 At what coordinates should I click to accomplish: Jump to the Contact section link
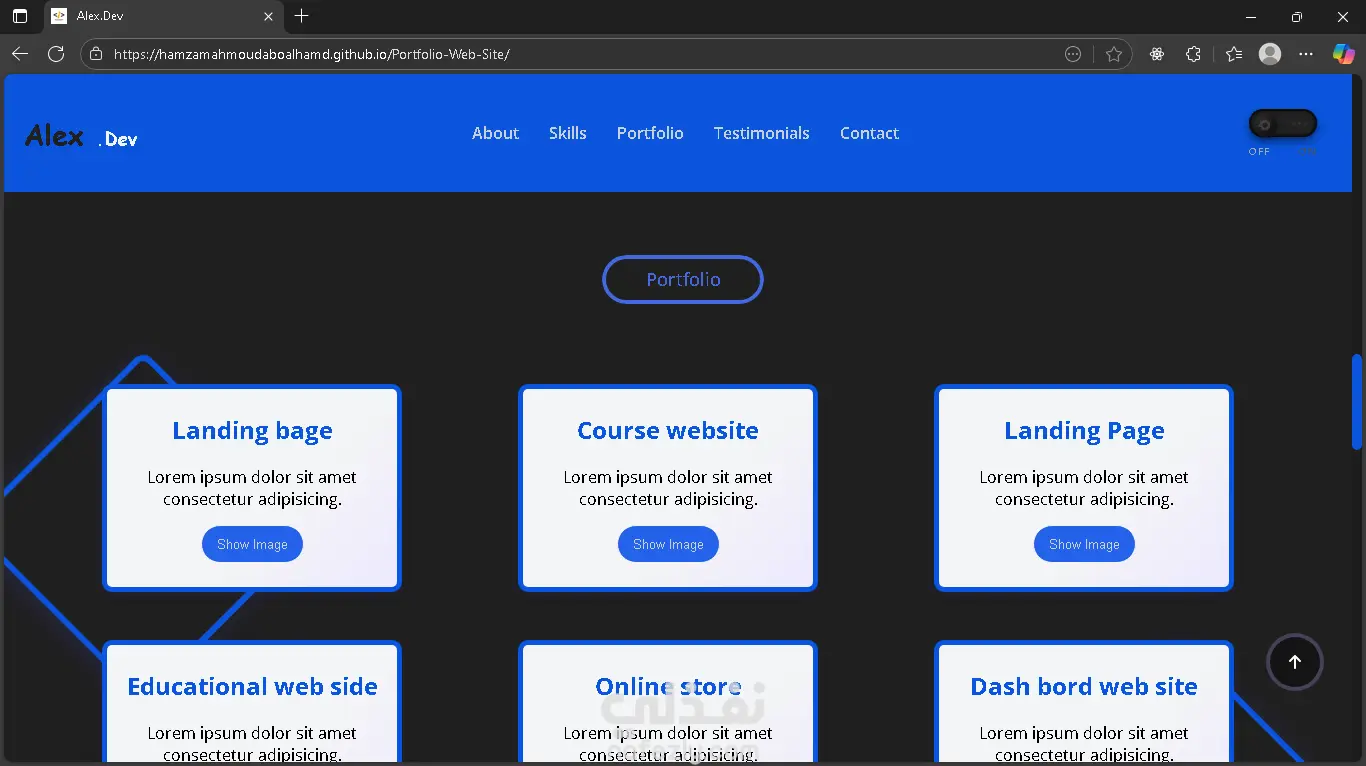pos(869,133)
